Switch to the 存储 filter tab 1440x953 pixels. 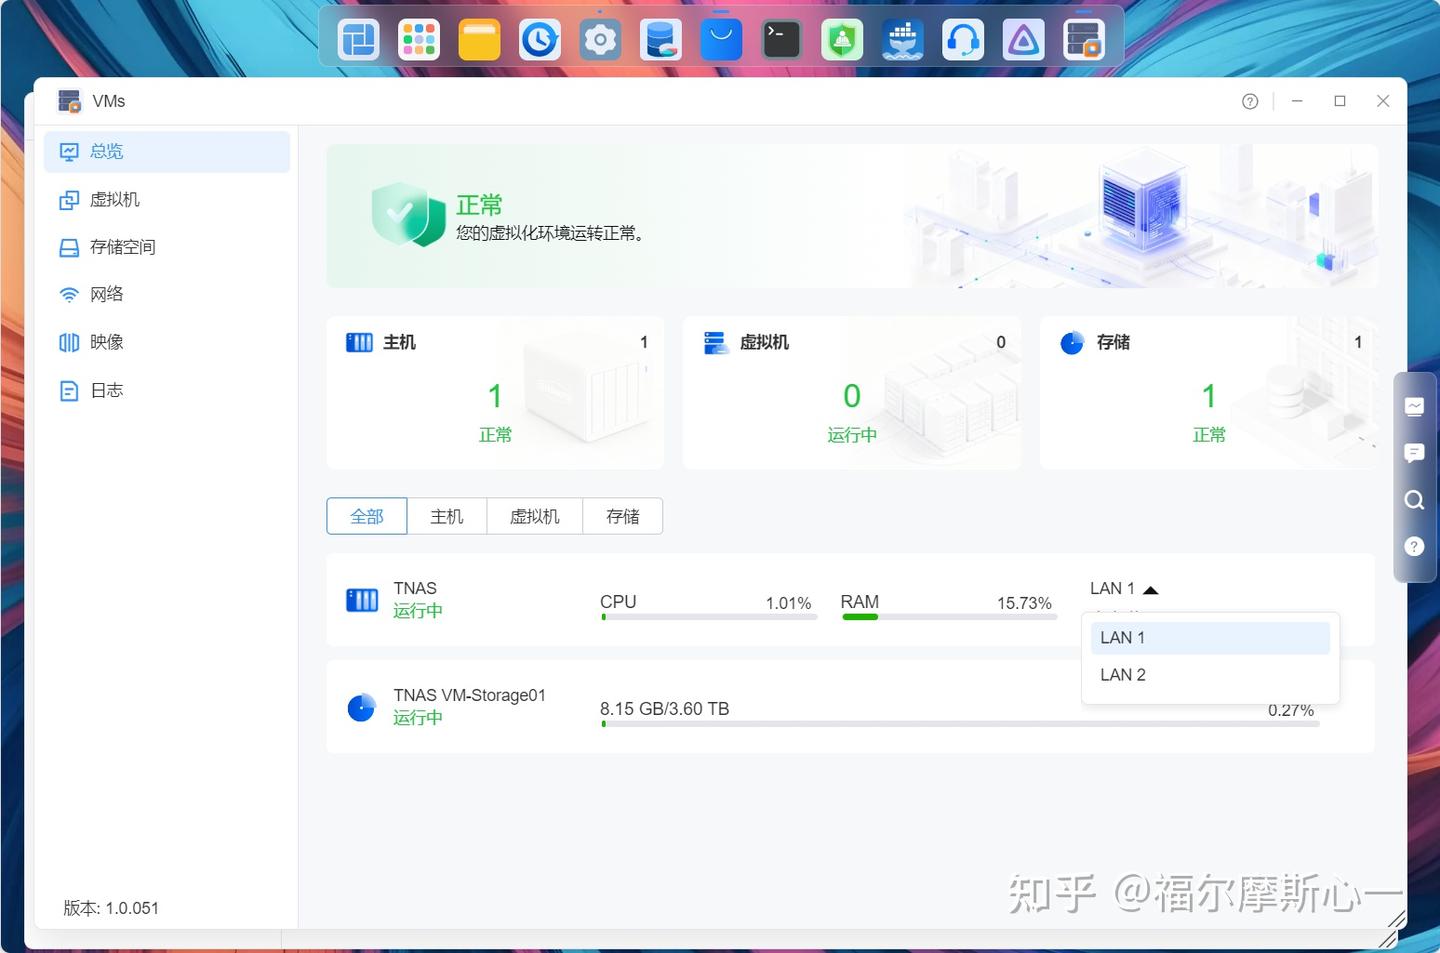click(x=623, y=516)
